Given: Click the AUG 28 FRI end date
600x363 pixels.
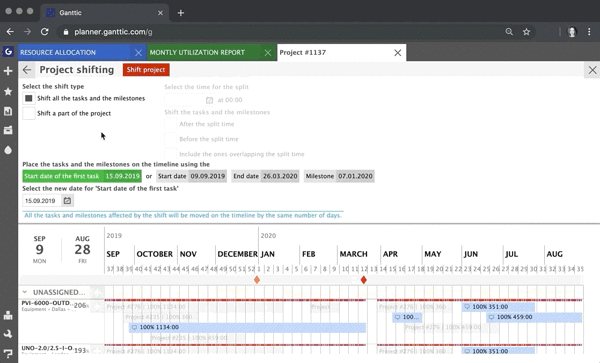Looking at the screenshot, I should [x=82, y=249].
